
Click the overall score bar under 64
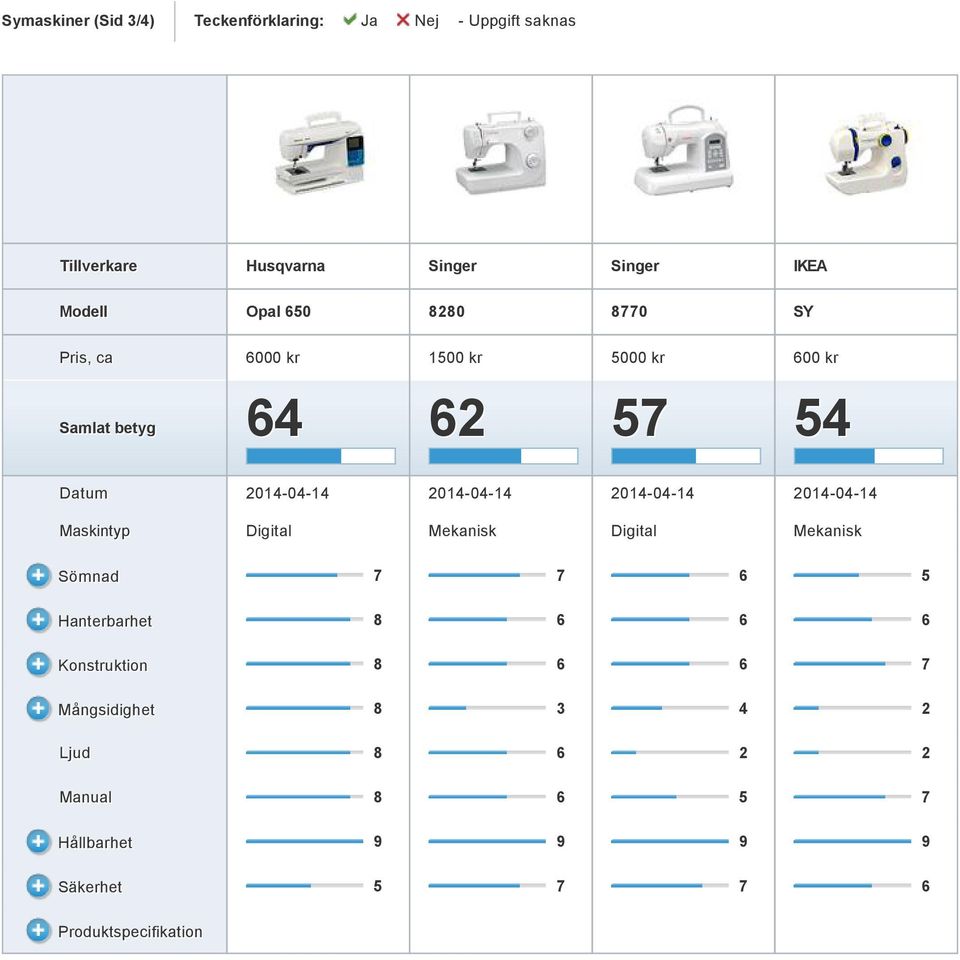coord(321,456)
